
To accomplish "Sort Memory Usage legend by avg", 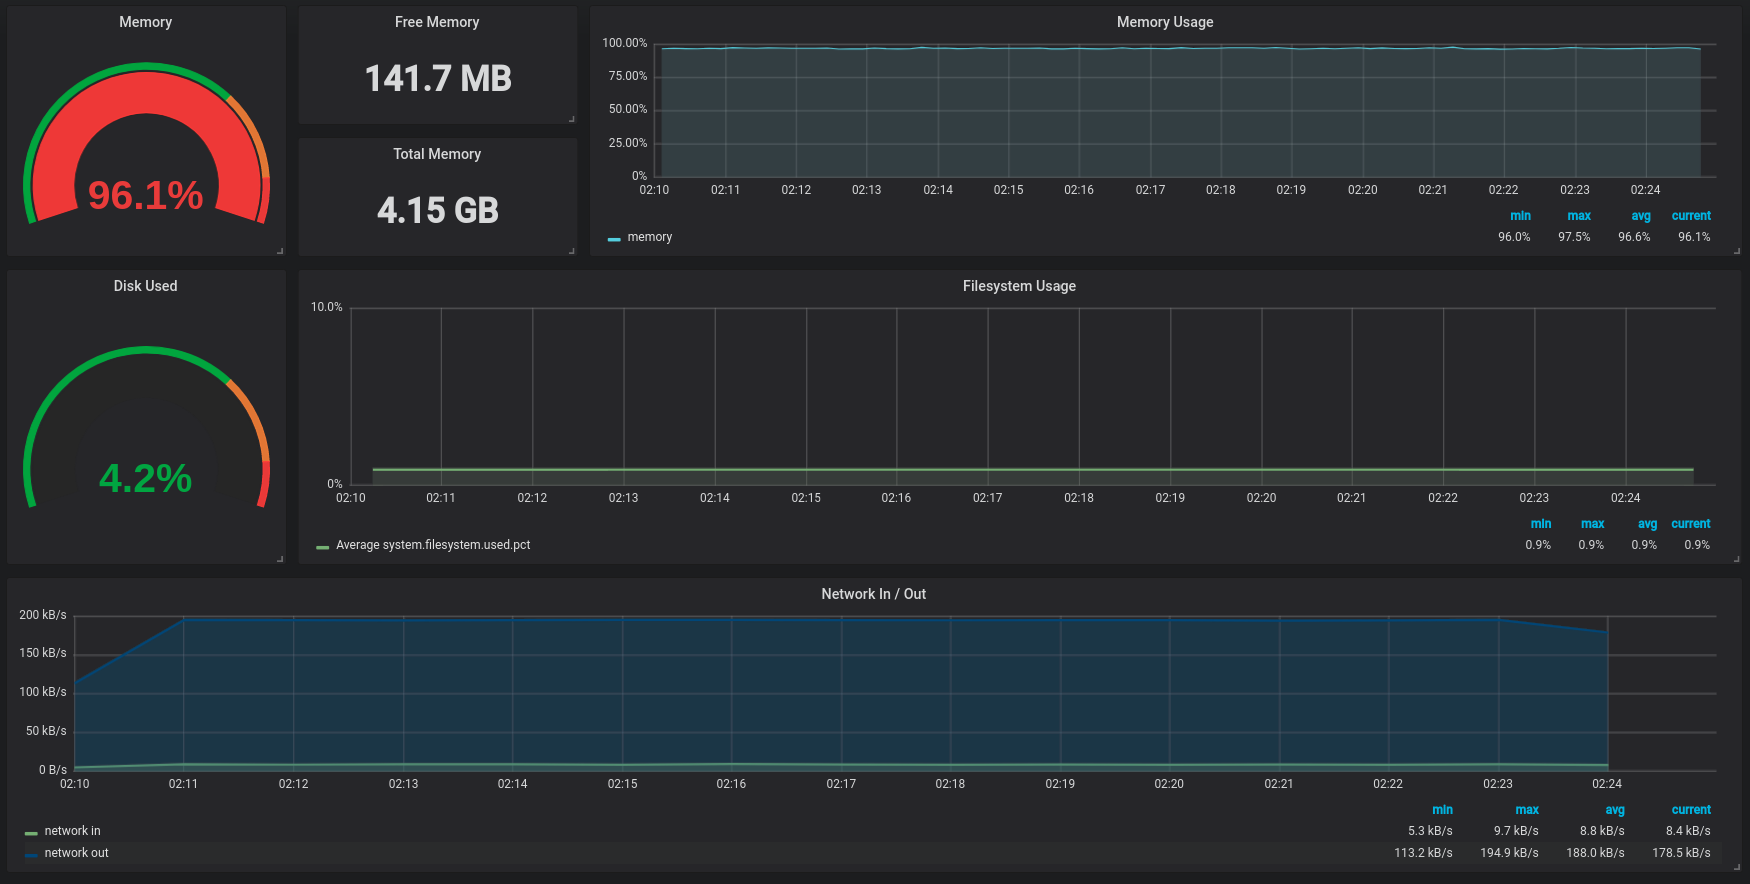I will 1641,216.
